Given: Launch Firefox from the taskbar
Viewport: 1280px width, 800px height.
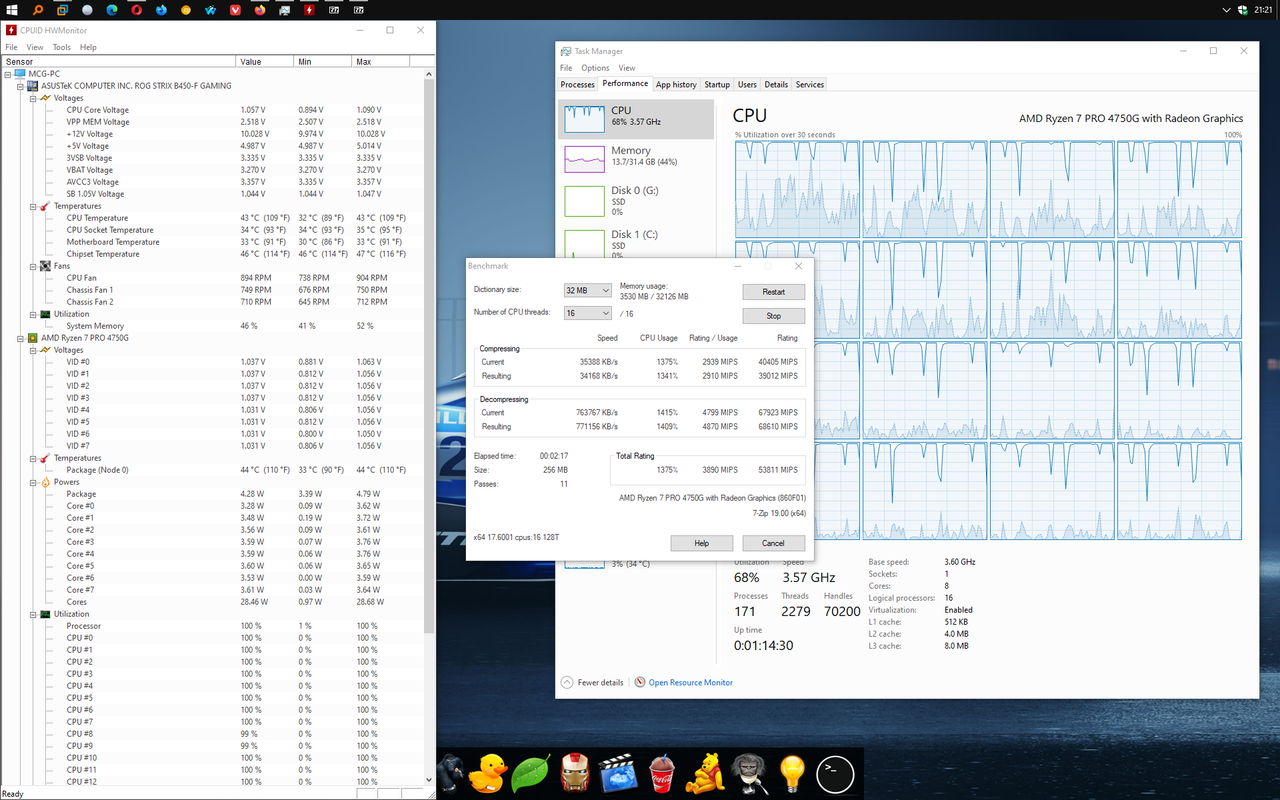Looking at the screenshot, I should (x=260, y=10).
